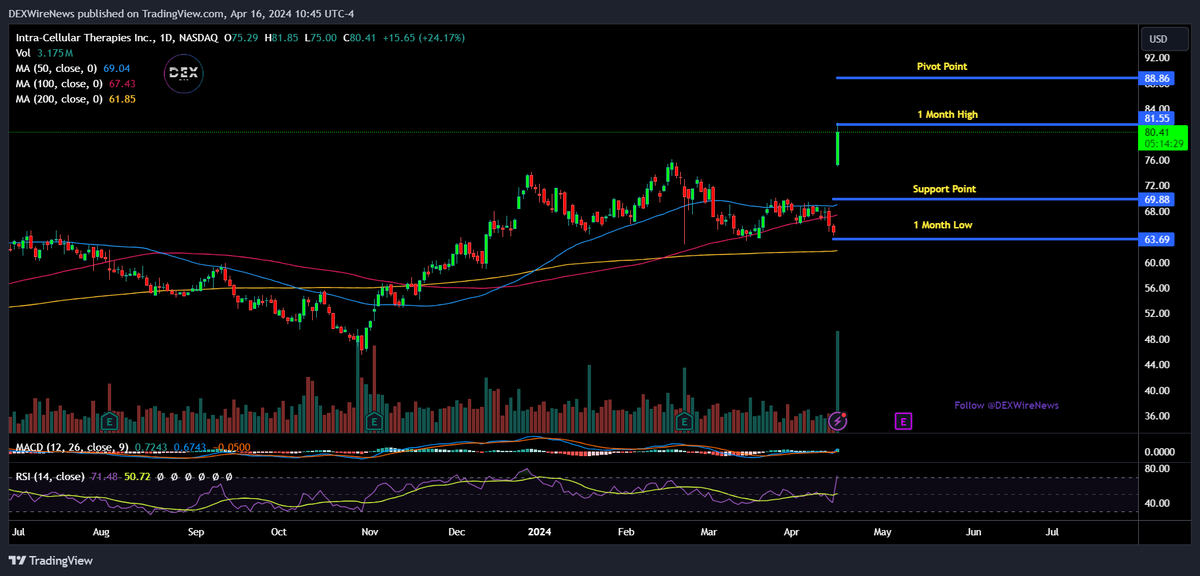Select the Support Point label
Screen dimensions: 1200x576
pos(944,189)
